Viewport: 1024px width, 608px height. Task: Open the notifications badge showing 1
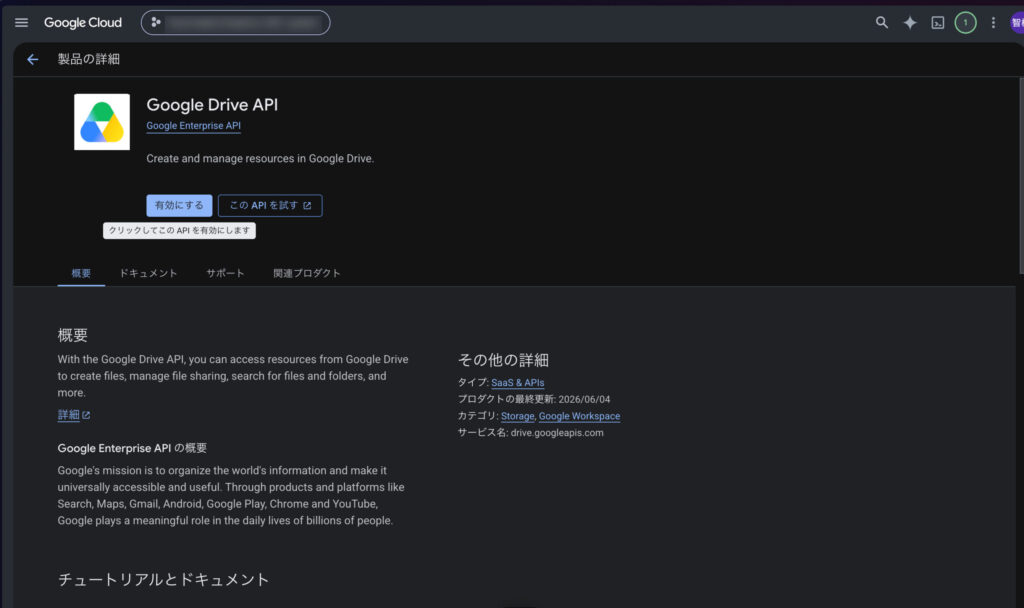click(x=965, y=23)
